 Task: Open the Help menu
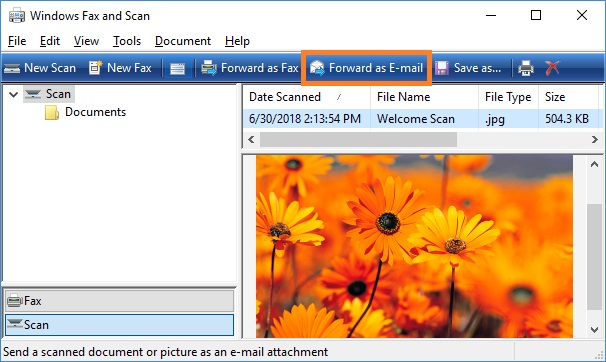pyautogui.click(x=237, y=41)
